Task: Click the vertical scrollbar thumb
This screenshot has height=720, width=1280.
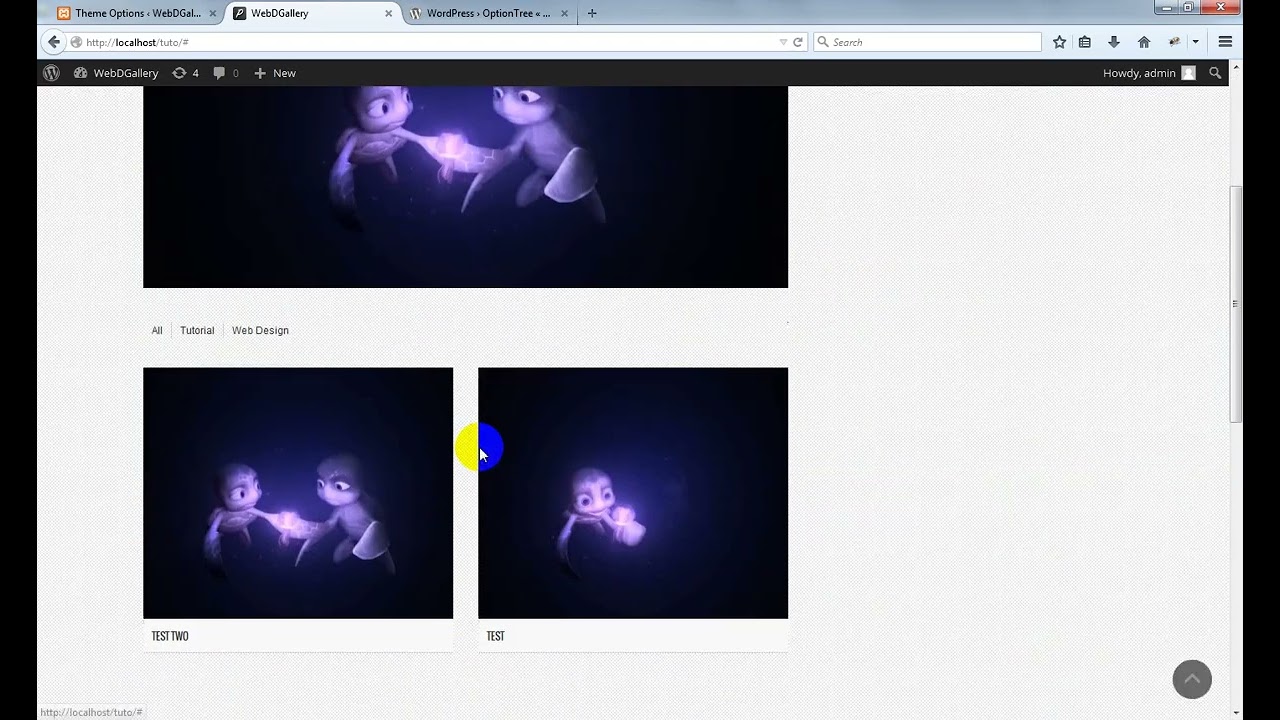Action: pyautogui.click(x=1236, y=304)
